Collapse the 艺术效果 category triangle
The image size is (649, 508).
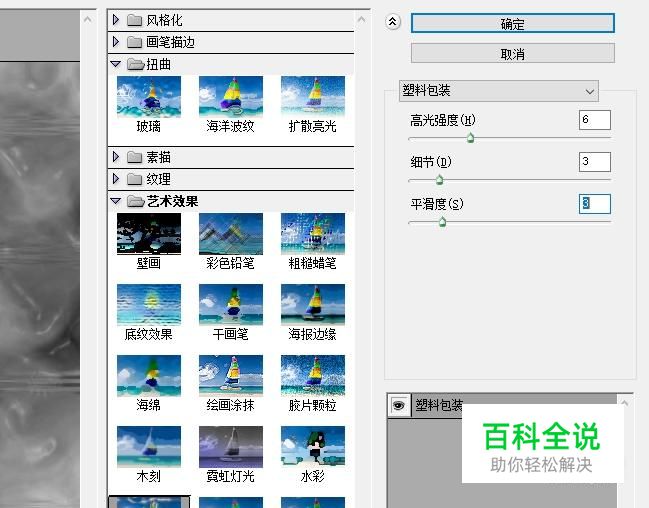tap(115, 201)
